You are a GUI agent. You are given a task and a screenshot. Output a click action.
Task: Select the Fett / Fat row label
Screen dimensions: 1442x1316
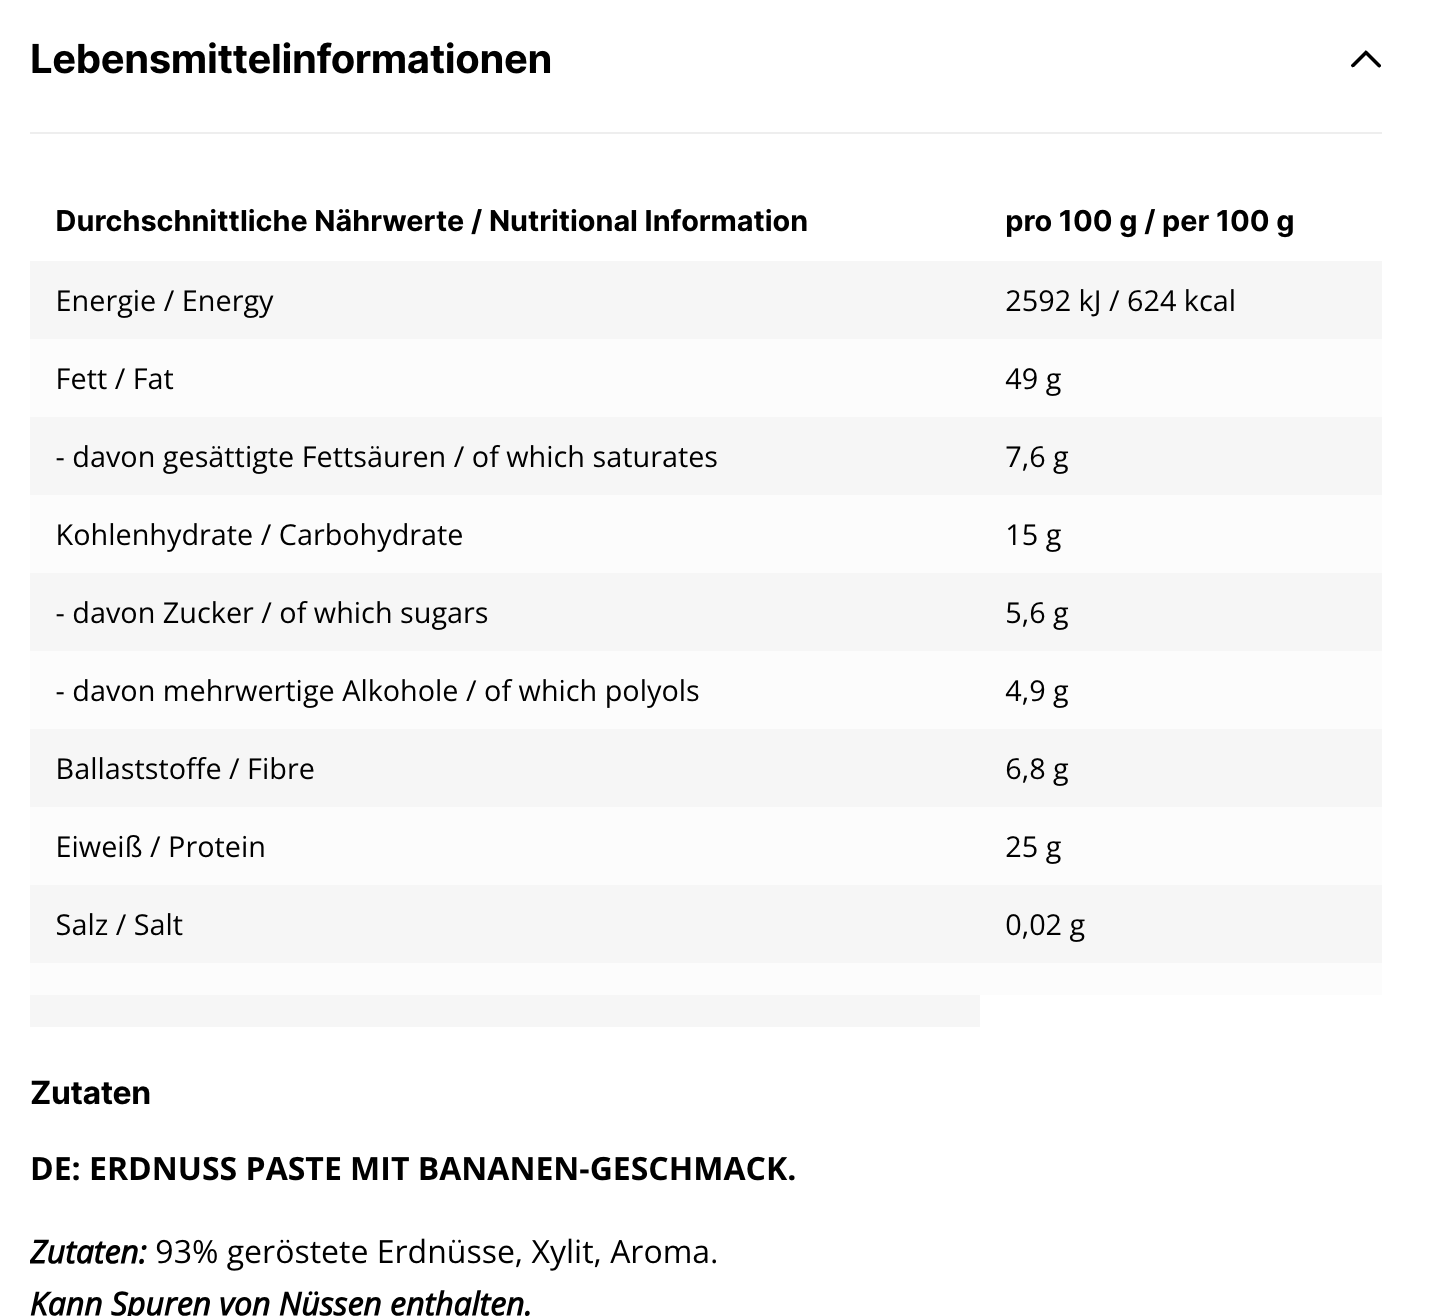click(x=114, y=379)
